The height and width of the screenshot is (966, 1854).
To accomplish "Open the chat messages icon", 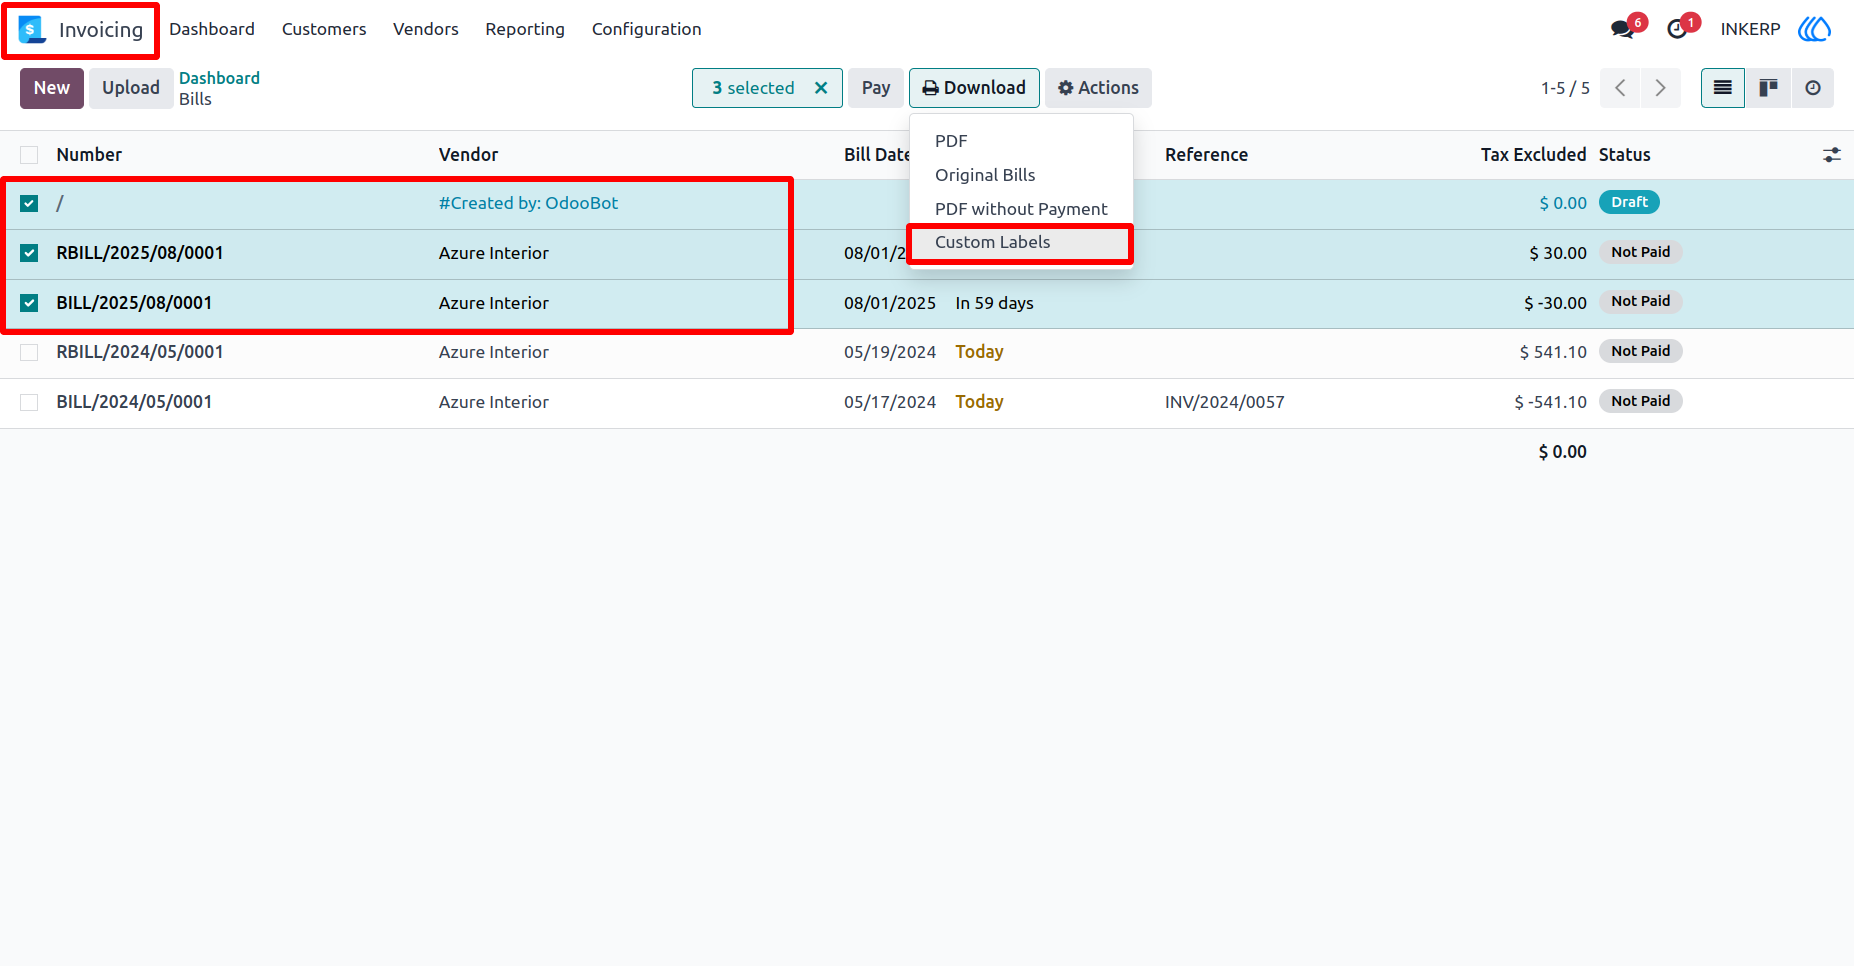I will coord(1623,29).
